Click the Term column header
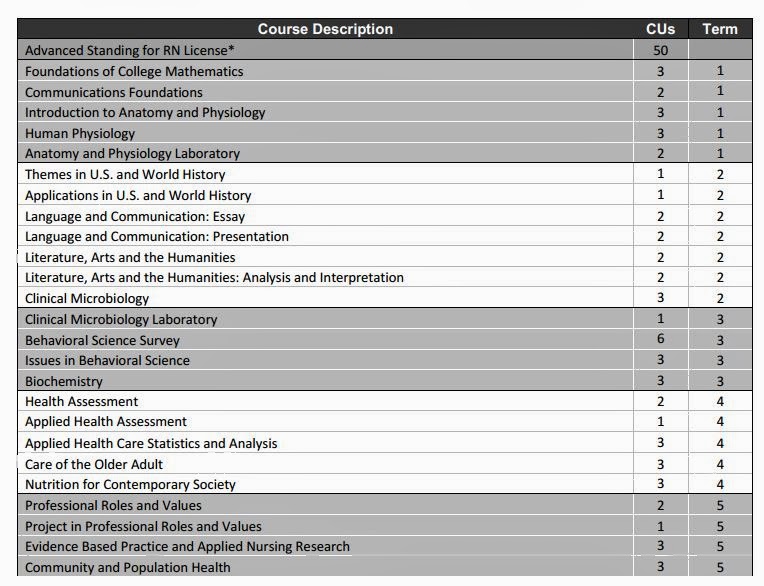764x586 pixels. pos(720,29)
